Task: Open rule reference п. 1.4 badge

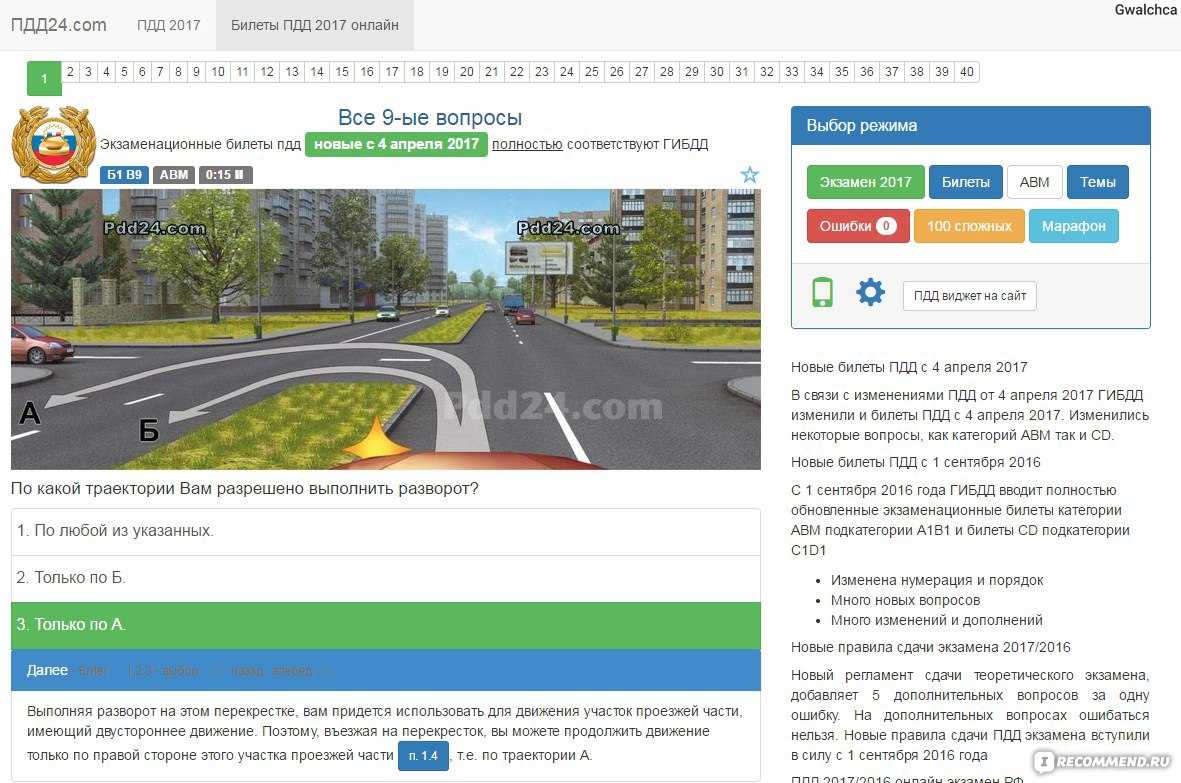Action: [x=423, y=755]
